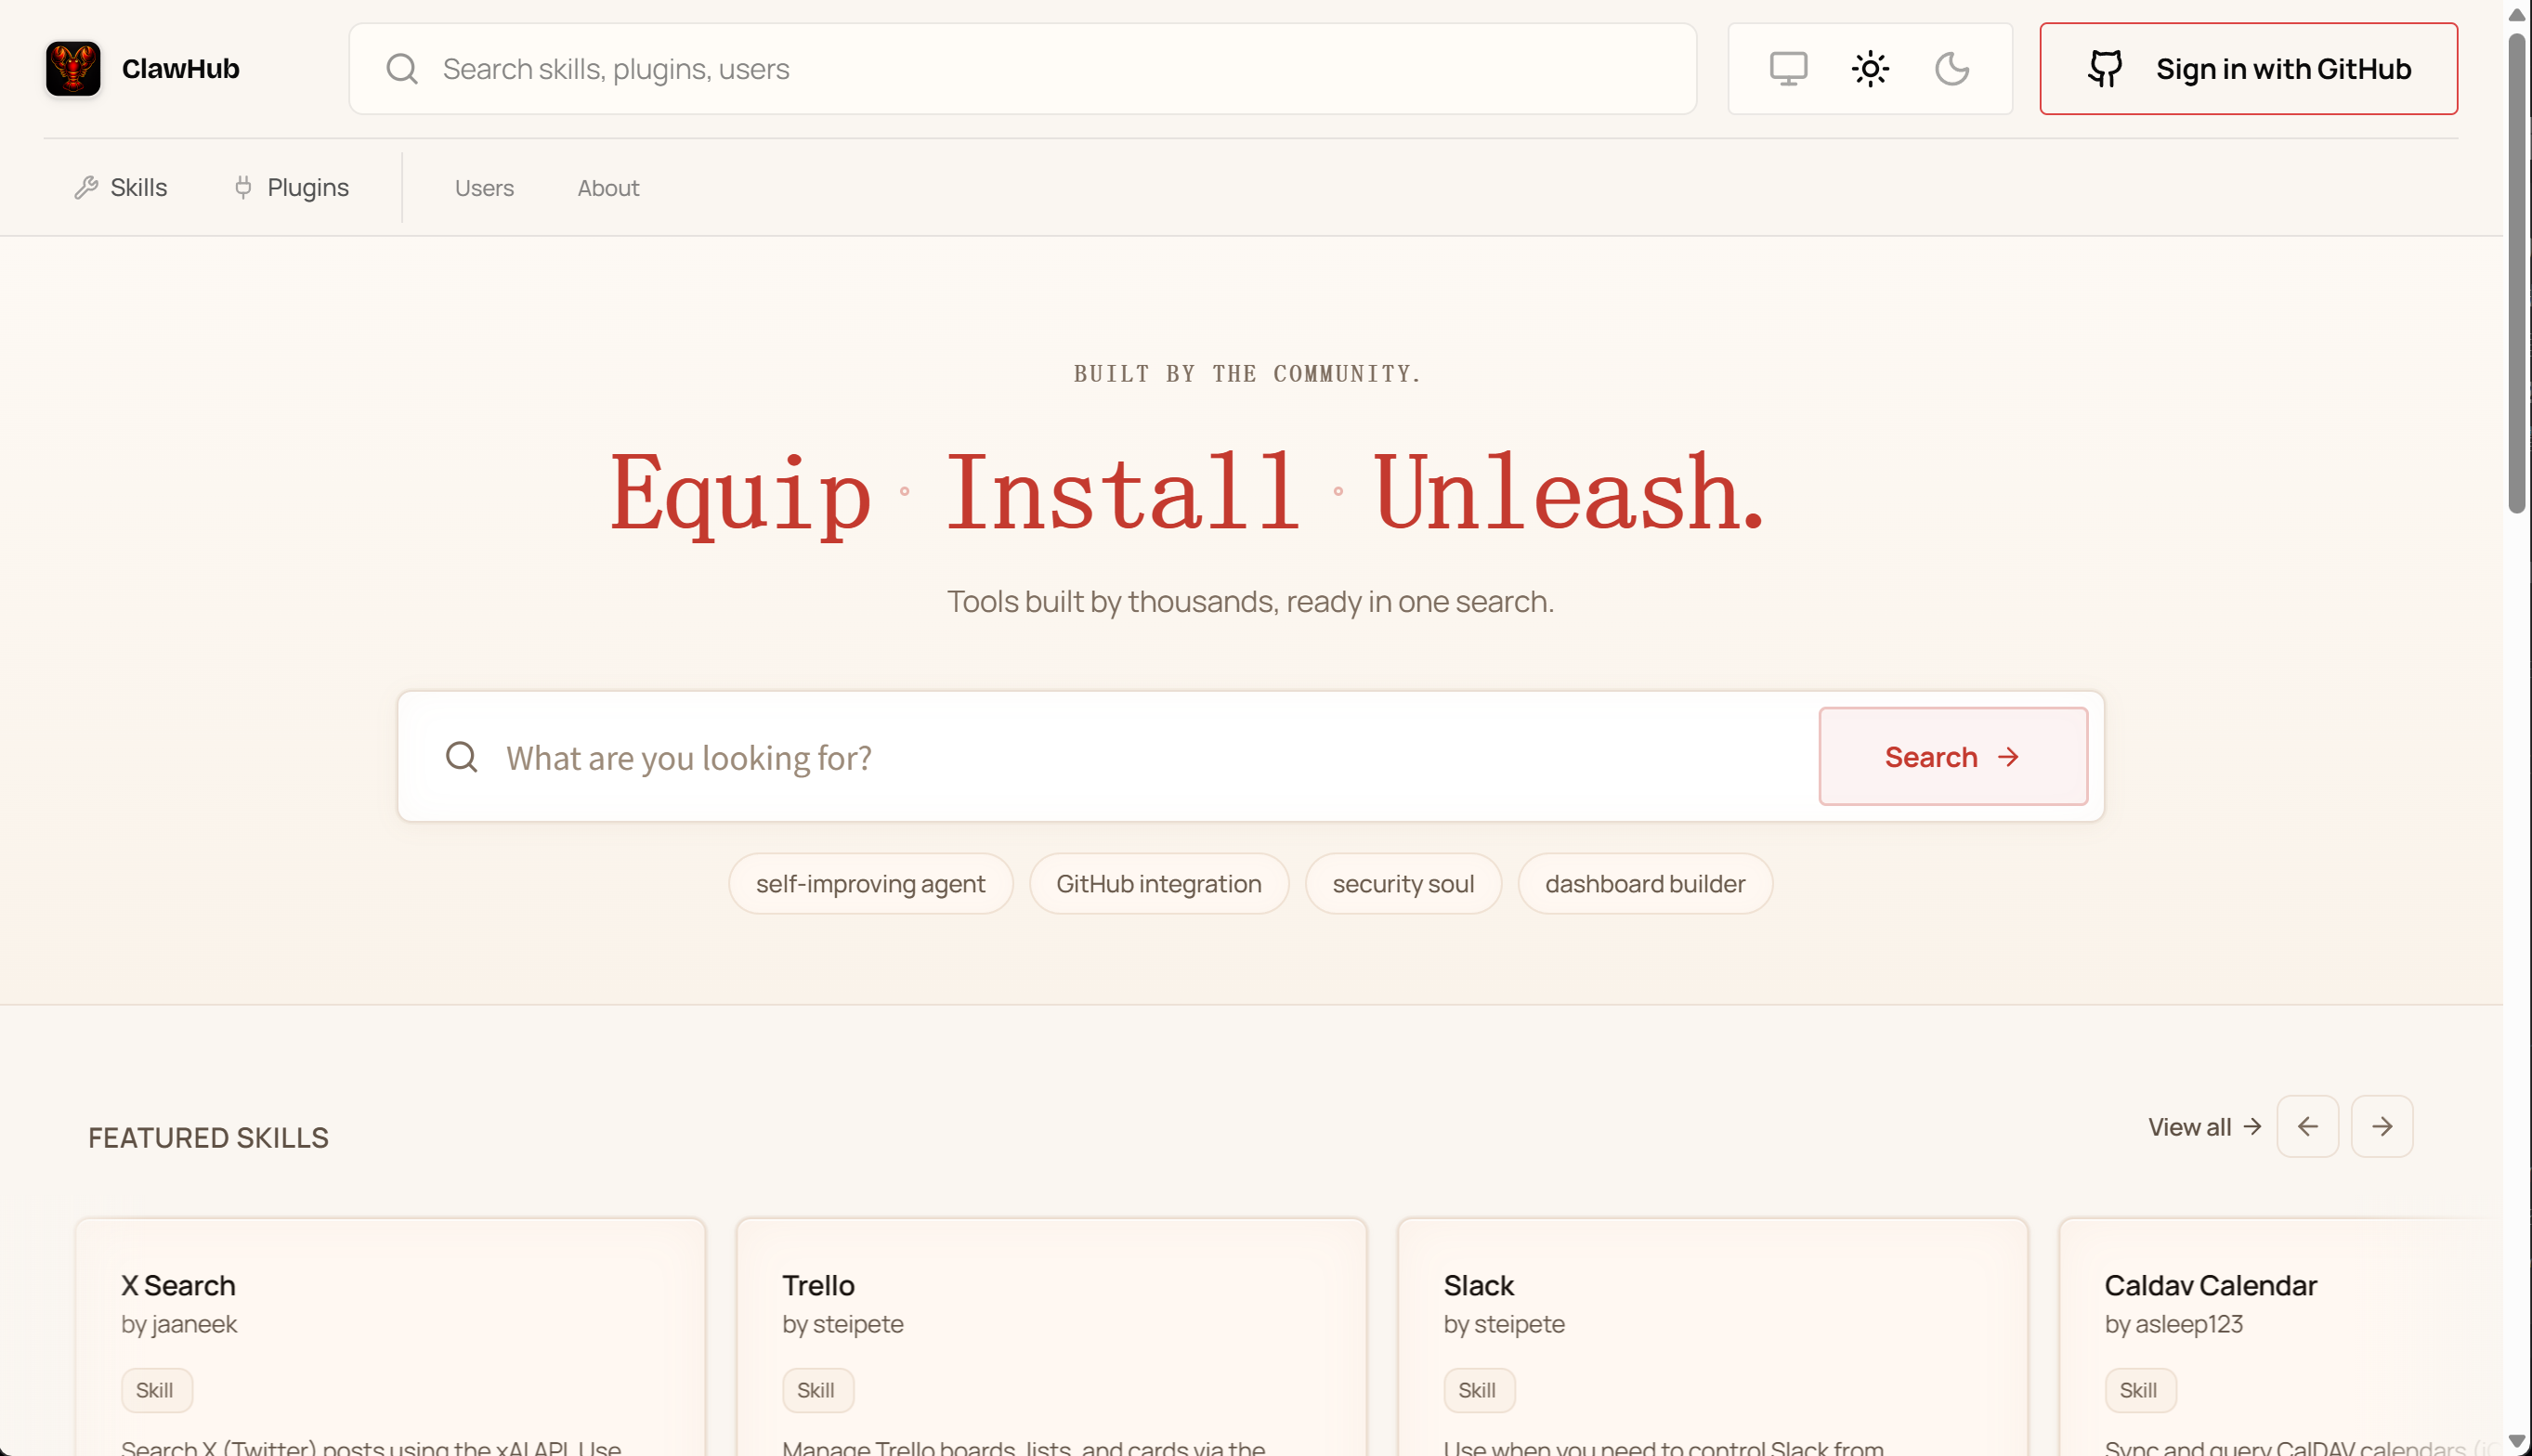2532x1456 pixels.
Task: Click the wrench icon beside Skills
Action: 86,187
